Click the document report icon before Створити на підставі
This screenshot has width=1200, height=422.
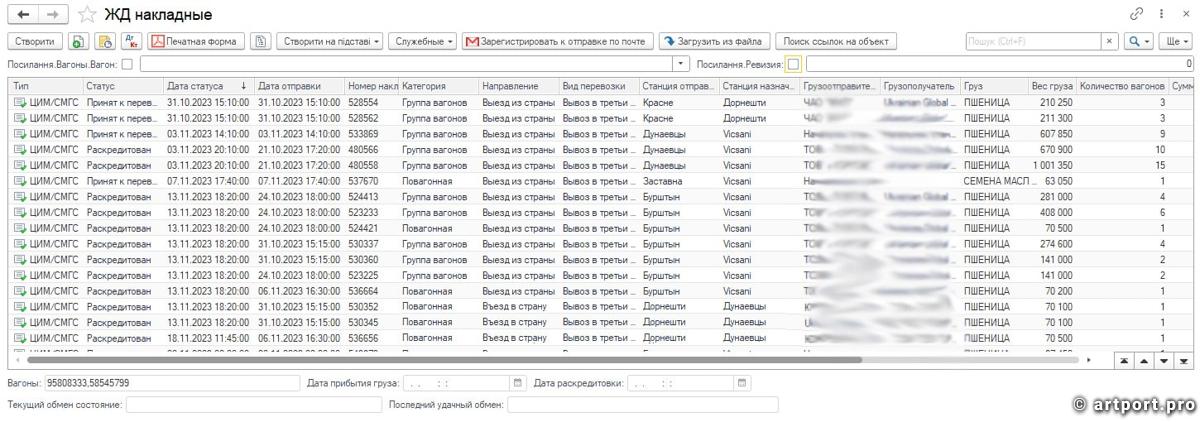click(260, 41)
